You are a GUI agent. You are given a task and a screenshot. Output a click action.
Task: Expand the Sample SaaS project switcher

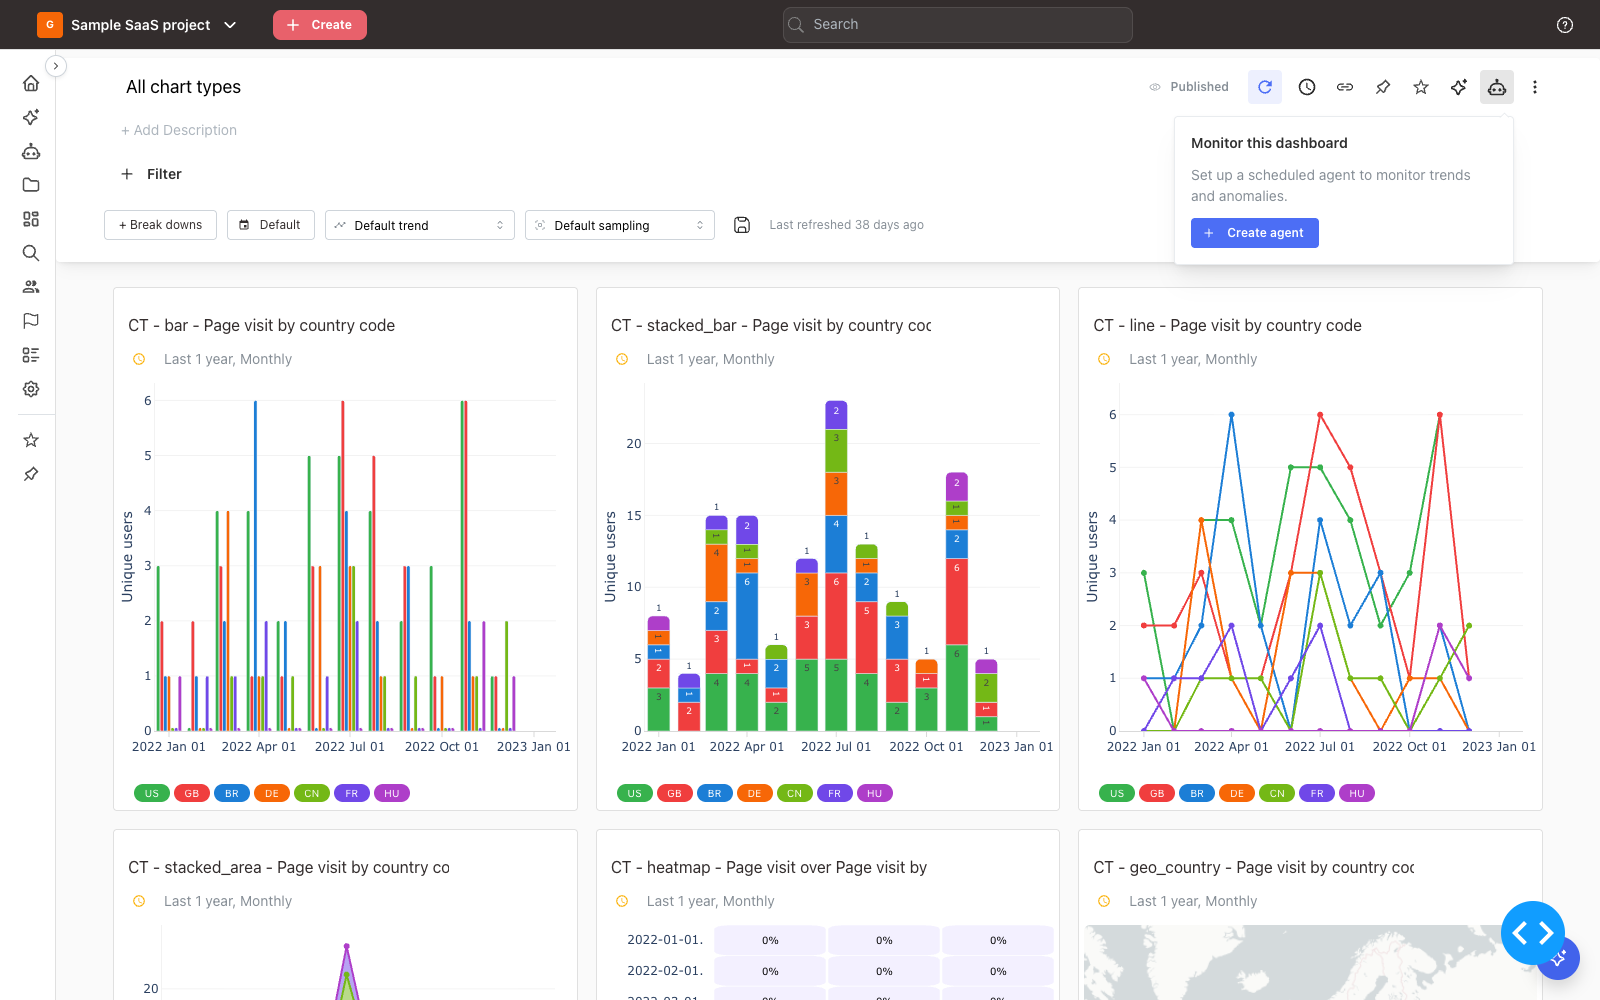coord(138,25)
